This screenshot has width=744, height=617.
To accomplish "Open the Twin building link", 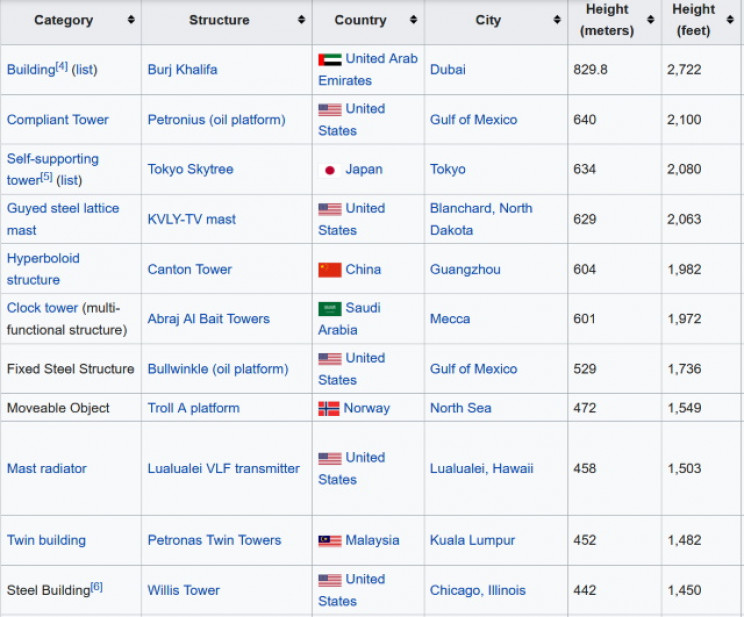I will [x=46, y=540].
